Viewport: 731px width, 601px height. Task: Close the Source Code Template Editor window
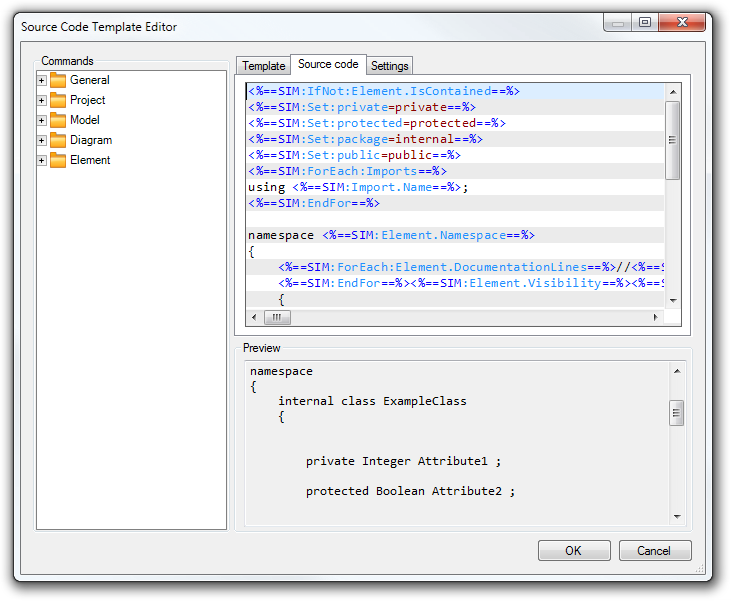tap(682, 22)
